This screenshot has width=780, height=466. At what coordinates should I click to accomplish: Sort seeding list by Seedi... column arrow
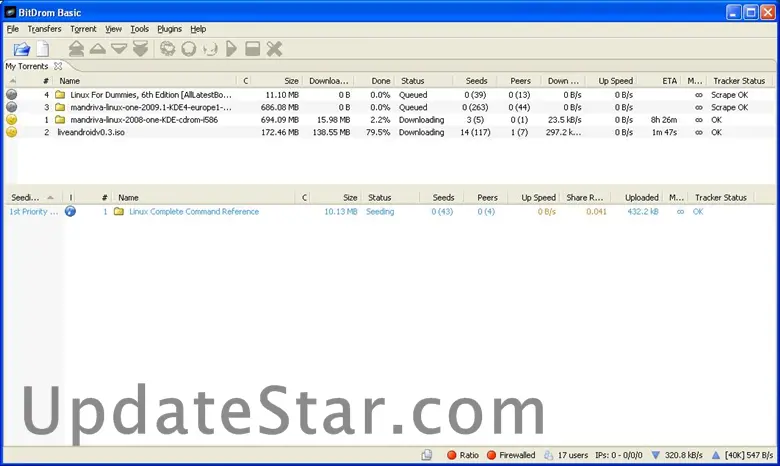click(x=50, y=197)
